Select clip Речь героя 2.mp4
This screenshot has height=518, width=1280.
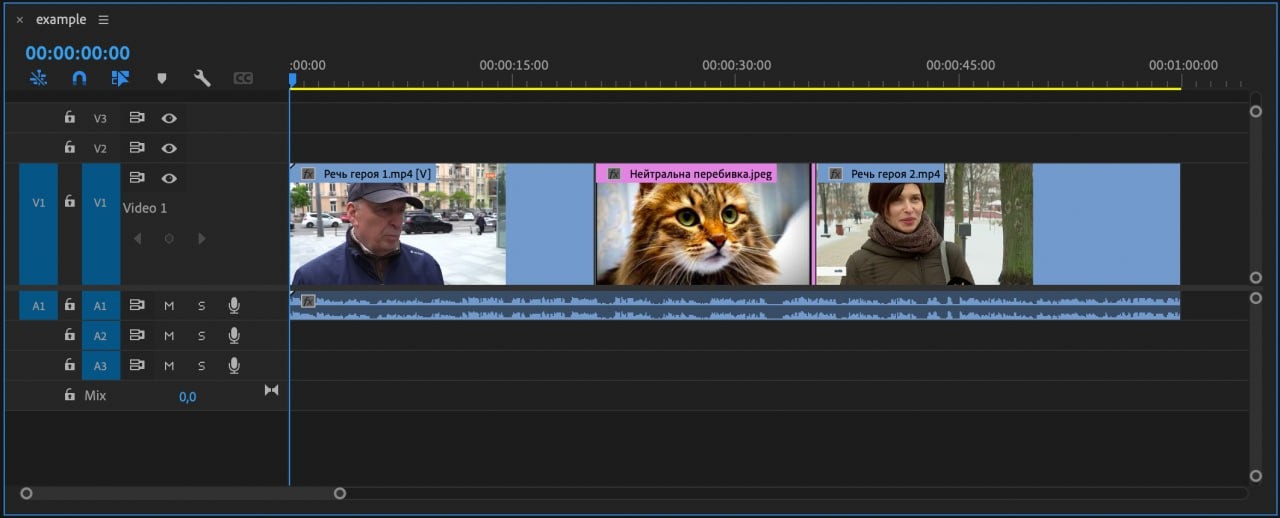[x=997, y=224]
